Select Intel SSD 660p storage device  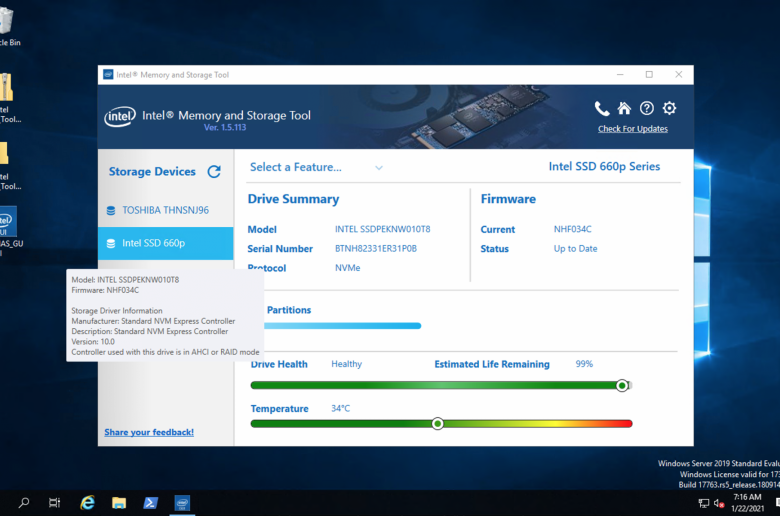click(166, 243)
